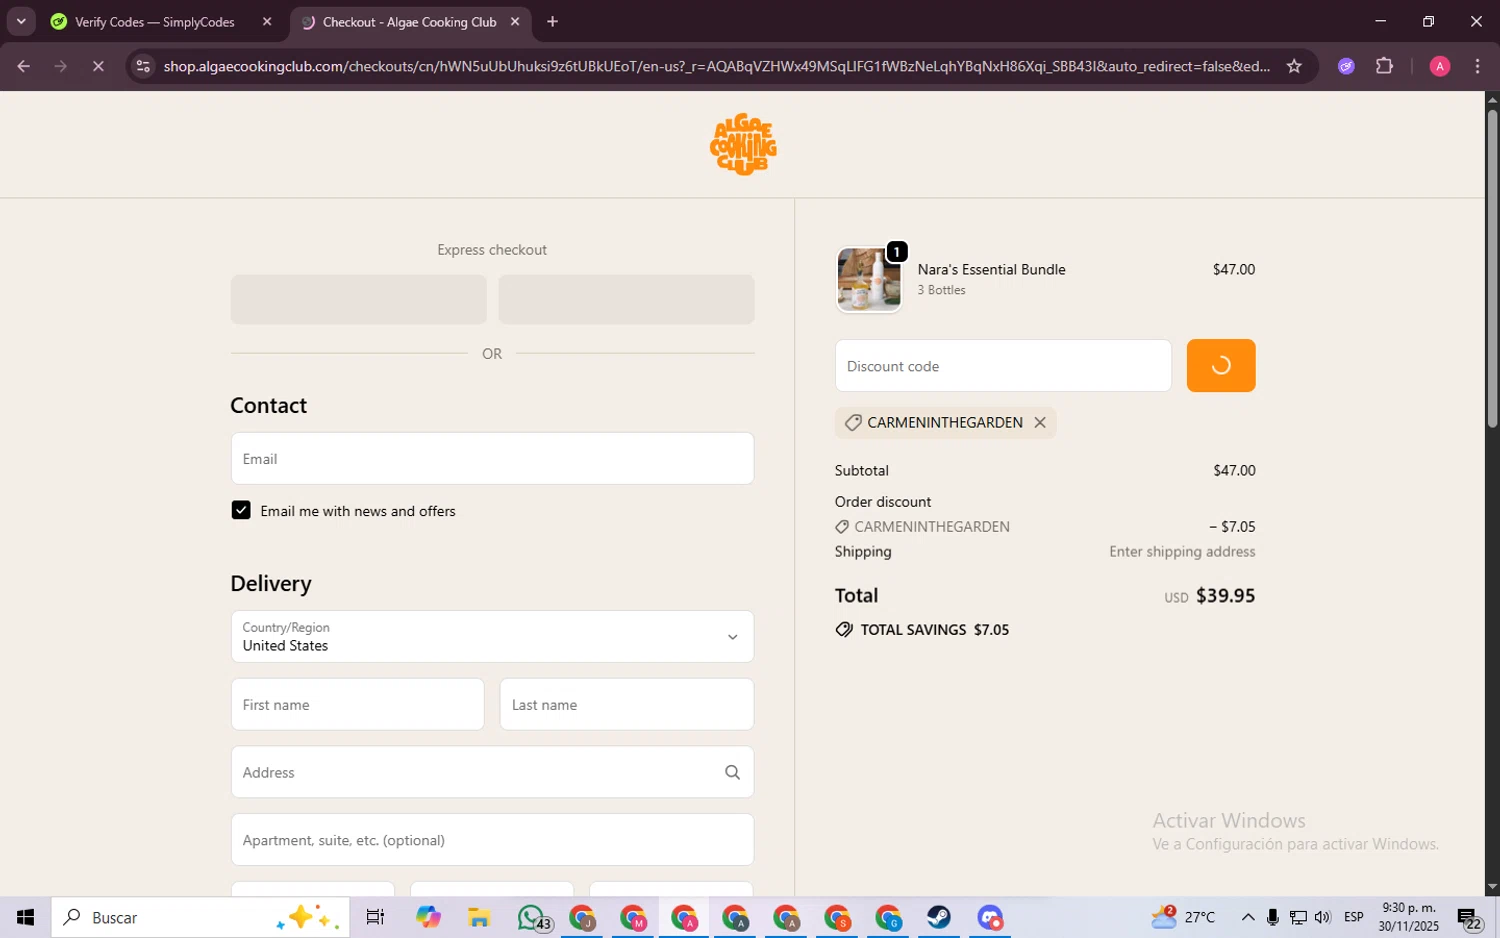Show hidden system tray icons

click(x=1247, y=917)
